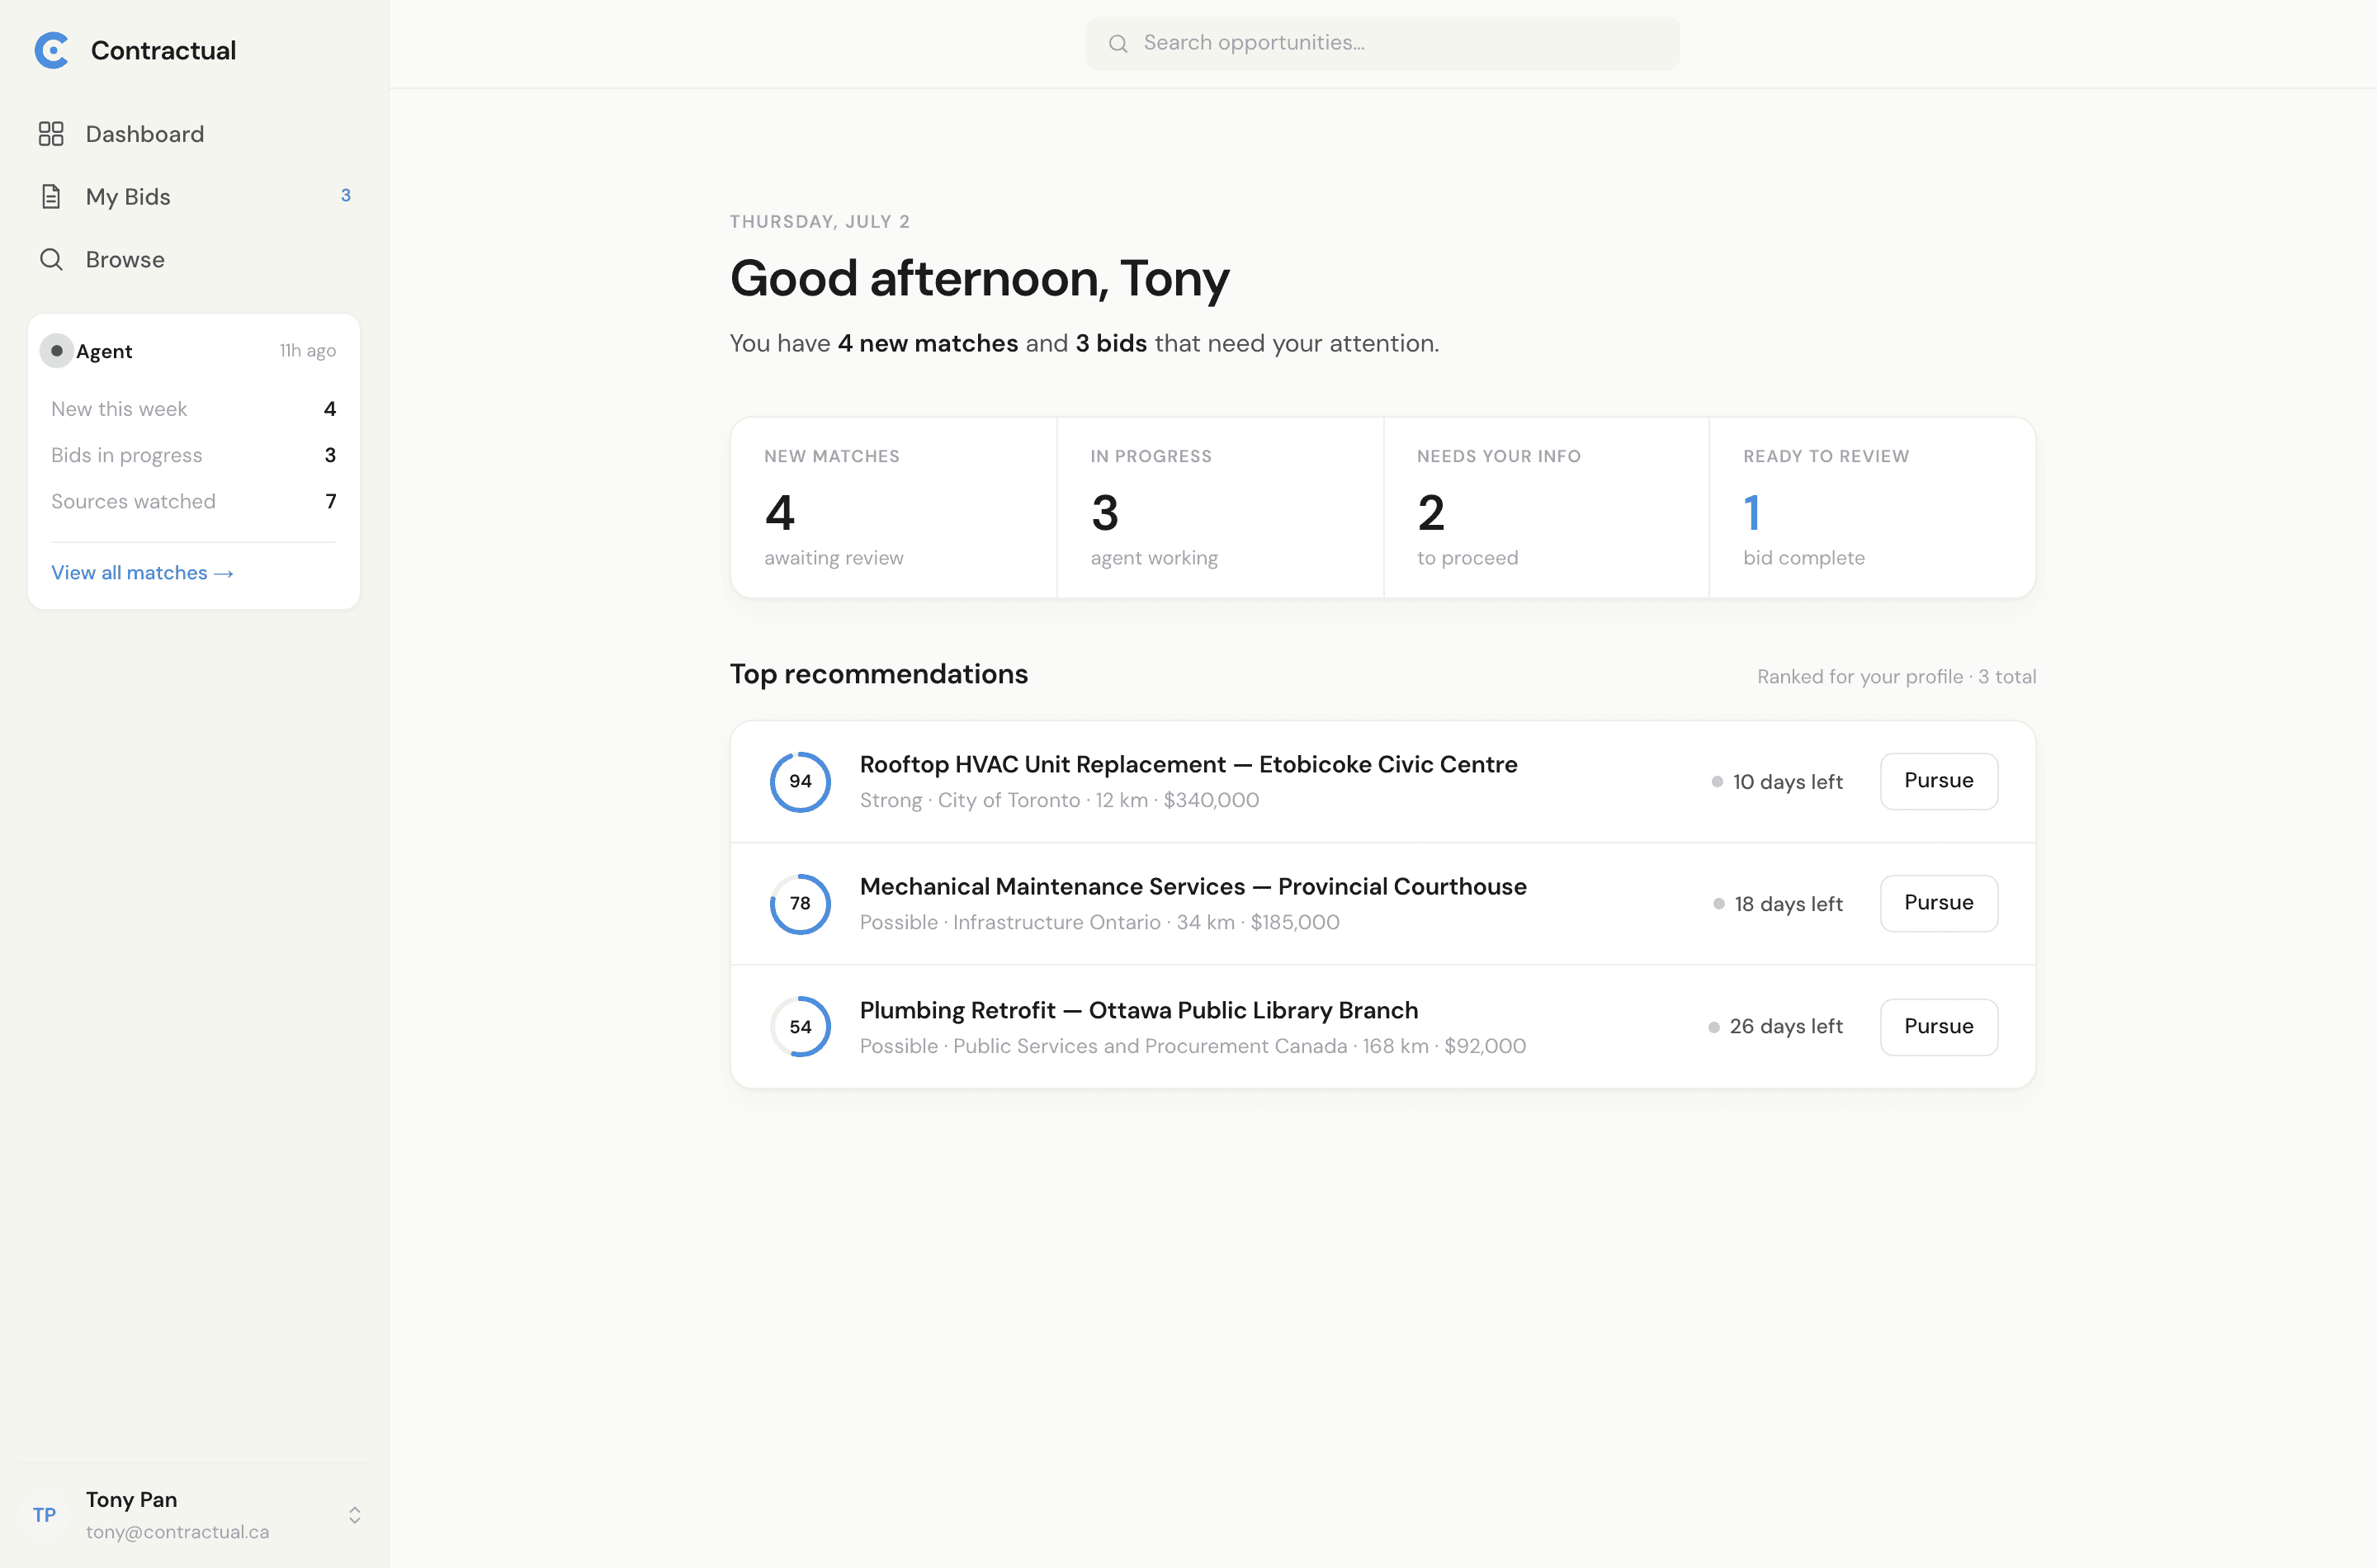The image size is (2377, 1568).
Task: Open Mechanical Maintenance Services — Provincial Courthouse title
Action: [1193, 886]
